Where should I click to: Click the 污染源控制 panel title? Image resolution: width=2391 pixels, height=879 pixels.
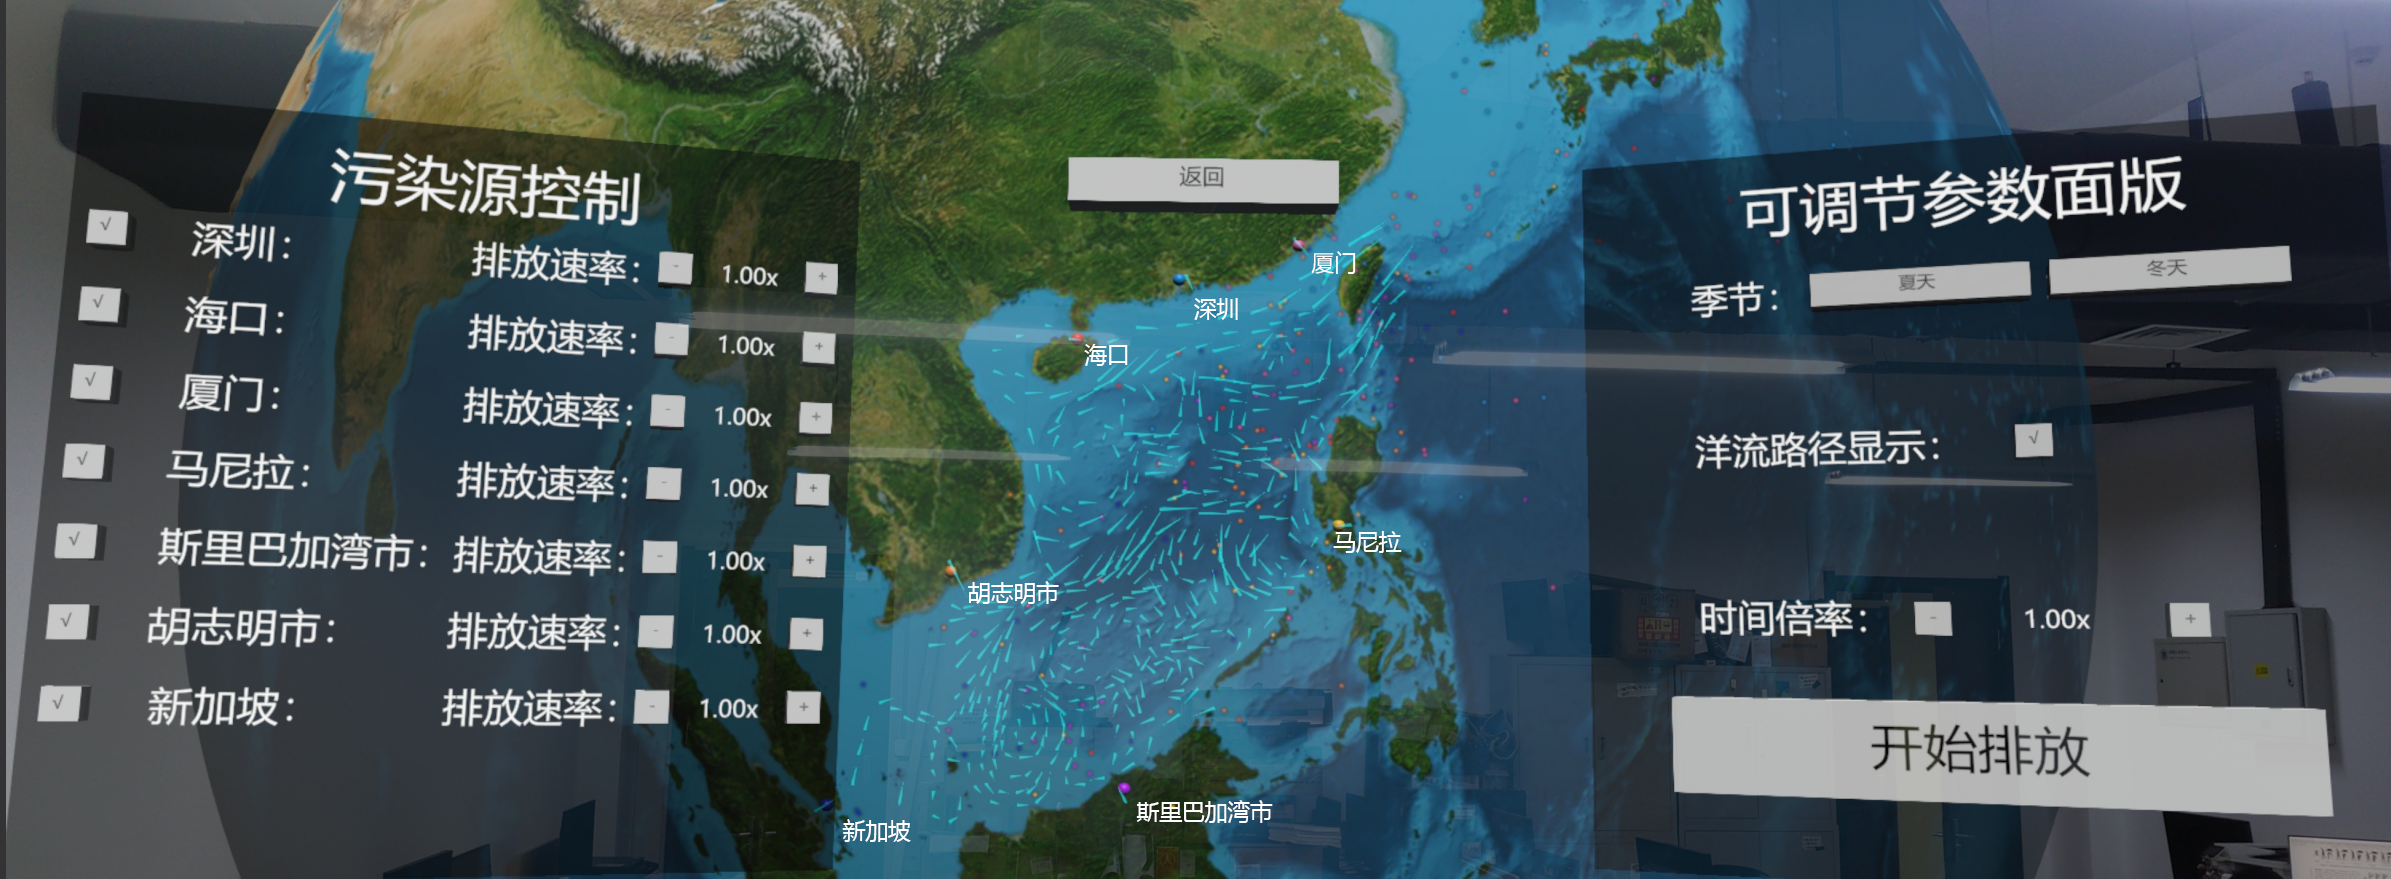[x=486, y=186]
